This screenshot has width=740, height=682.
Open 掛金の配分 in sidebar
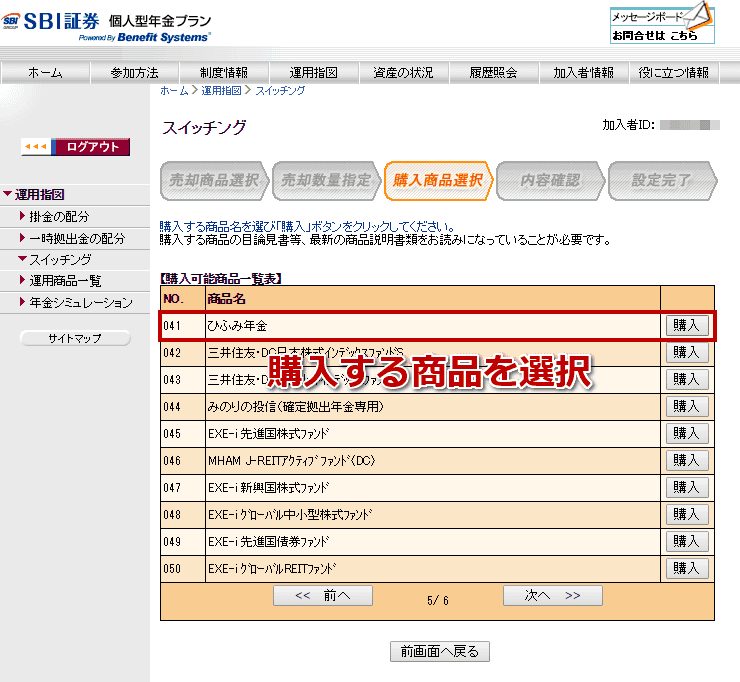pyautogui.click(x=59, y=216)
